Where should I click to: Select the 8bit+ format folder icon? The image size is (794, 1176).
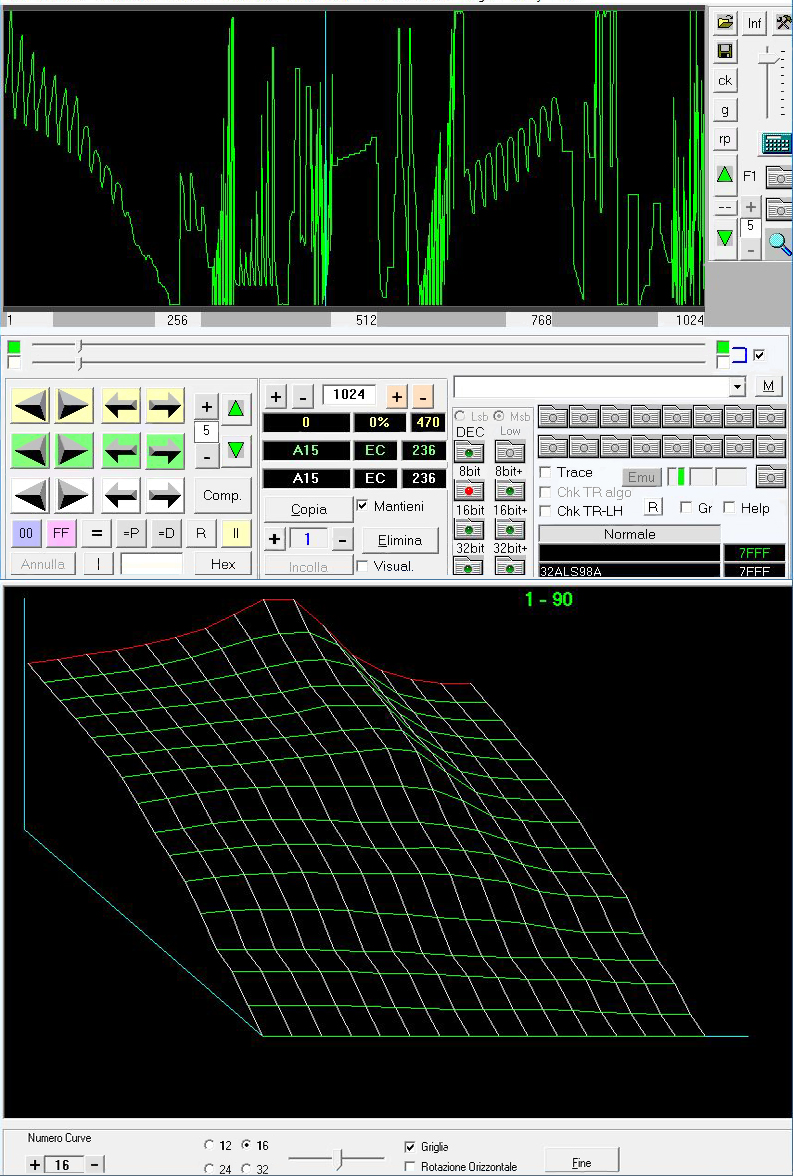(510, 491)
